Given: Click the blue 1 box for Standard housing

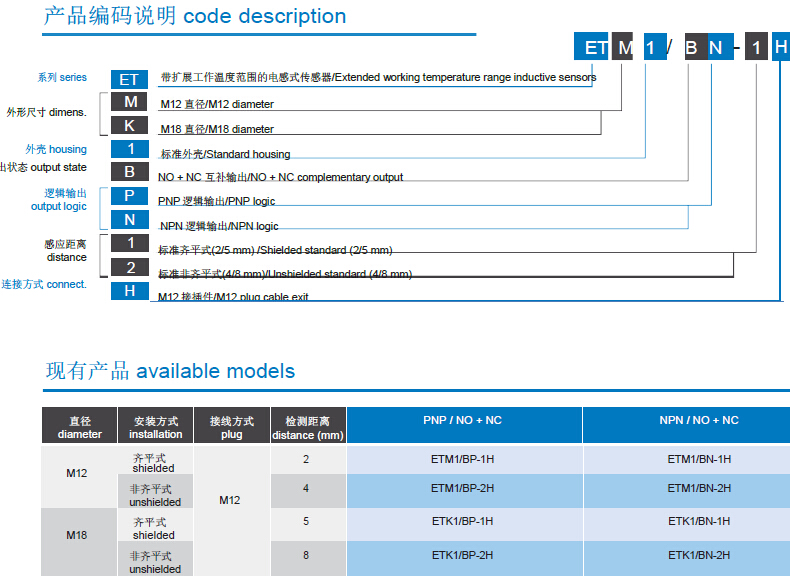Looking at the screenshot, I should [x=129, y=149].
